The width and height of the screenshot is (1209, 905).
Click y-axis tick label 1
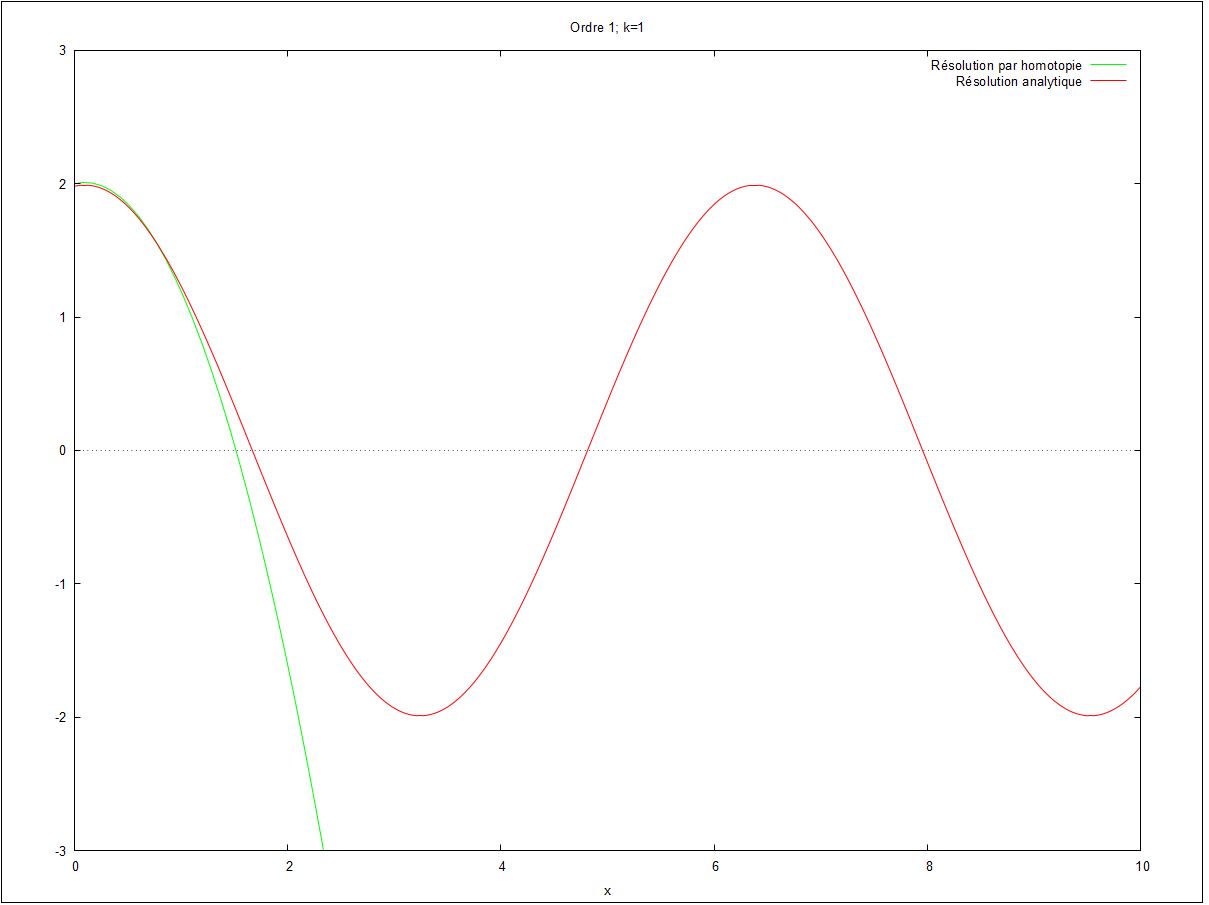[62, 318]
